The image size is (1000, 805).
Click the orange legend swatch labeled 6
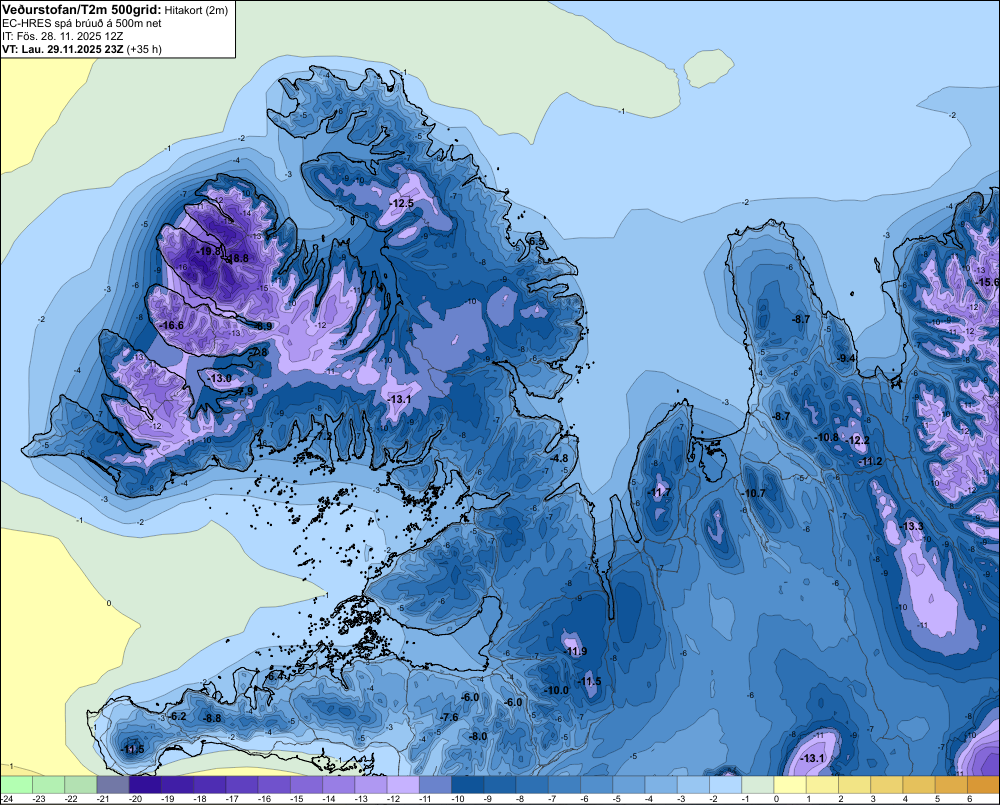pyautogui.click(x=983, y=785)
